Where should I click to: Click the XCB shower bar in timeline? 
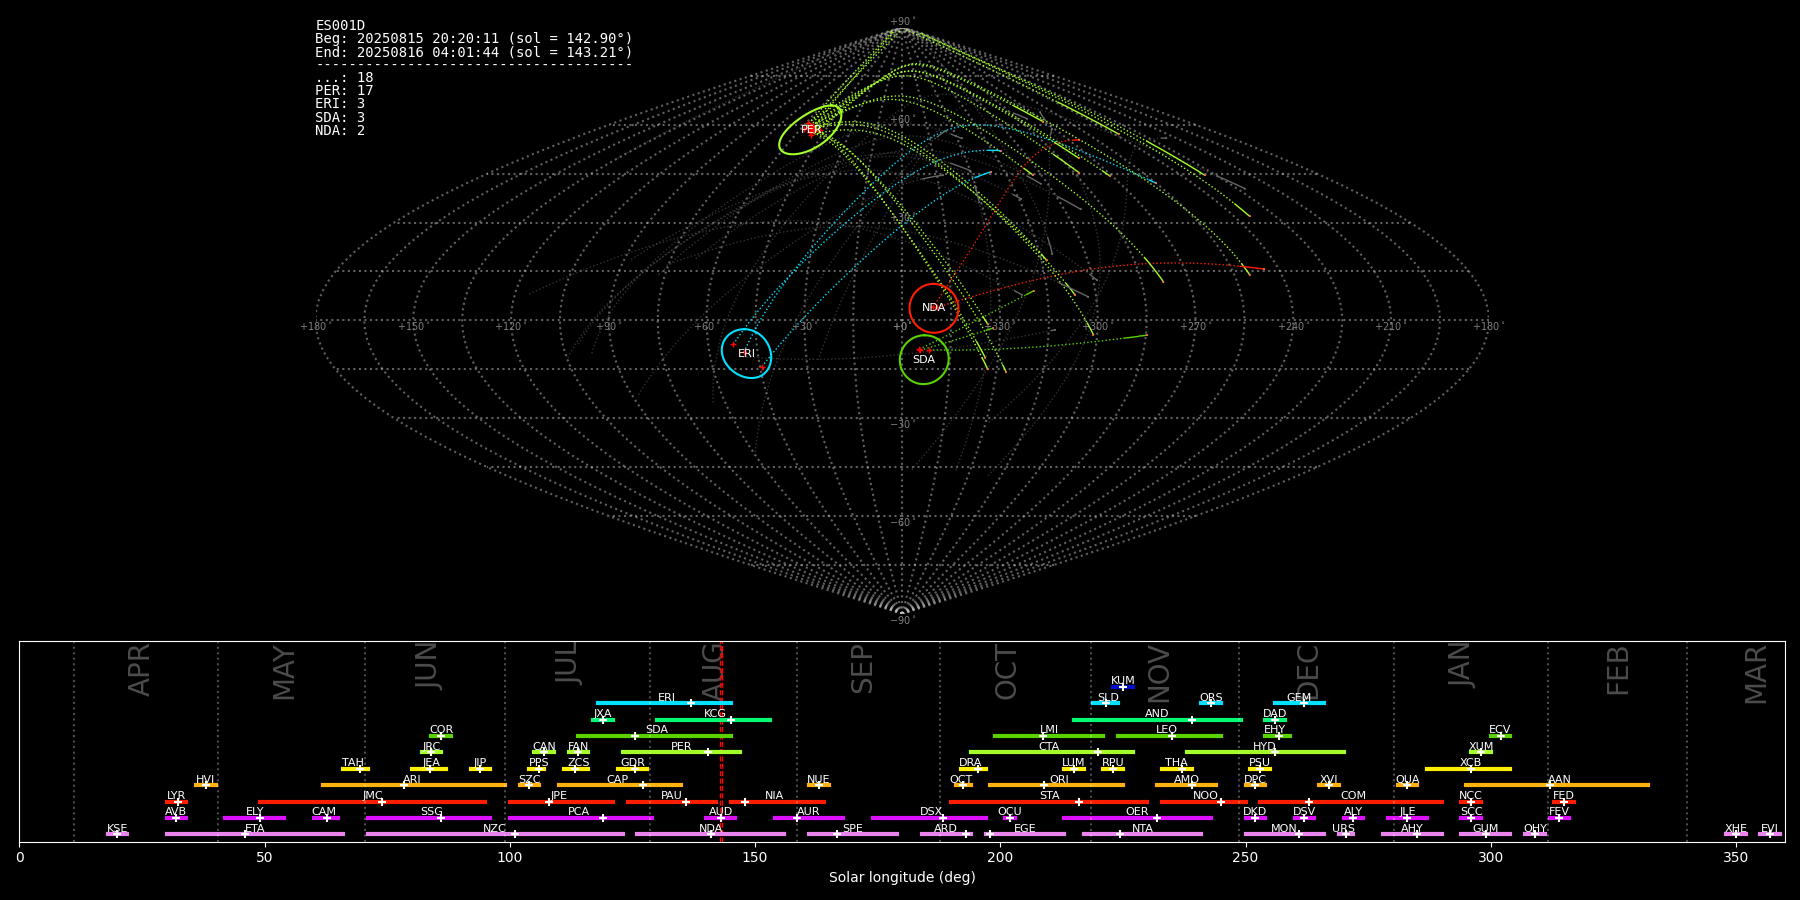click(1468, 769)
